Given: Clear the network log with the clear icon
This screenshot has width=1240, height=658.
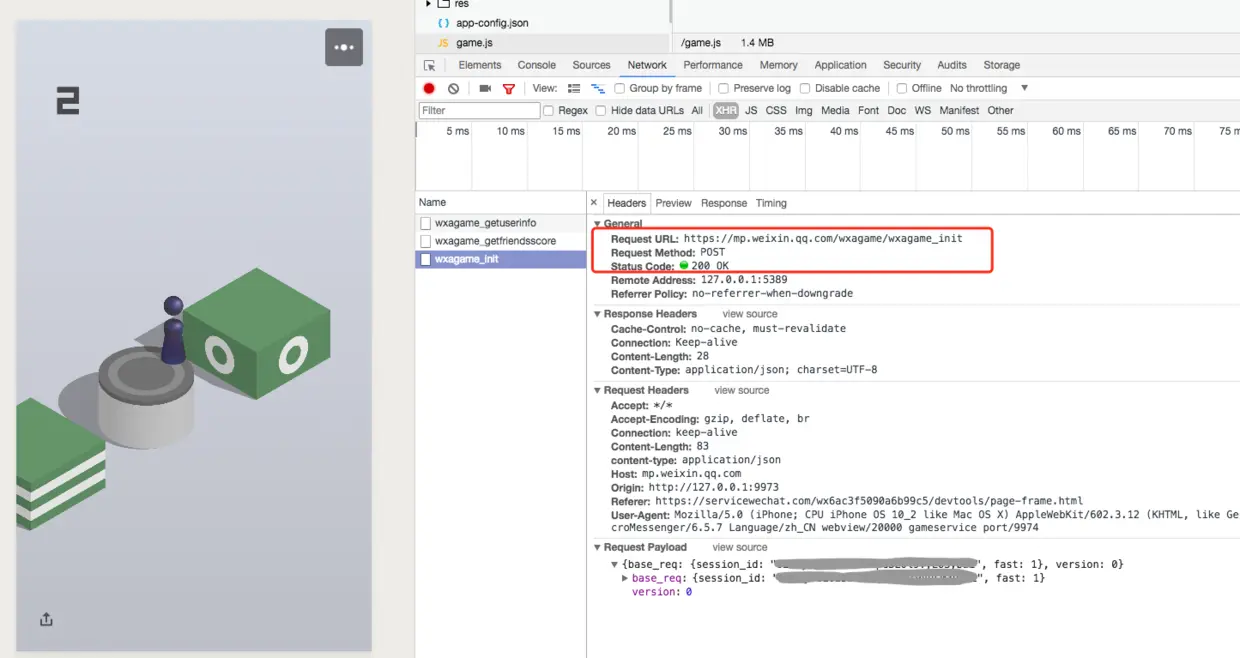Looking at the screenshot, I should pyautogui.click(x=453, y=88).
